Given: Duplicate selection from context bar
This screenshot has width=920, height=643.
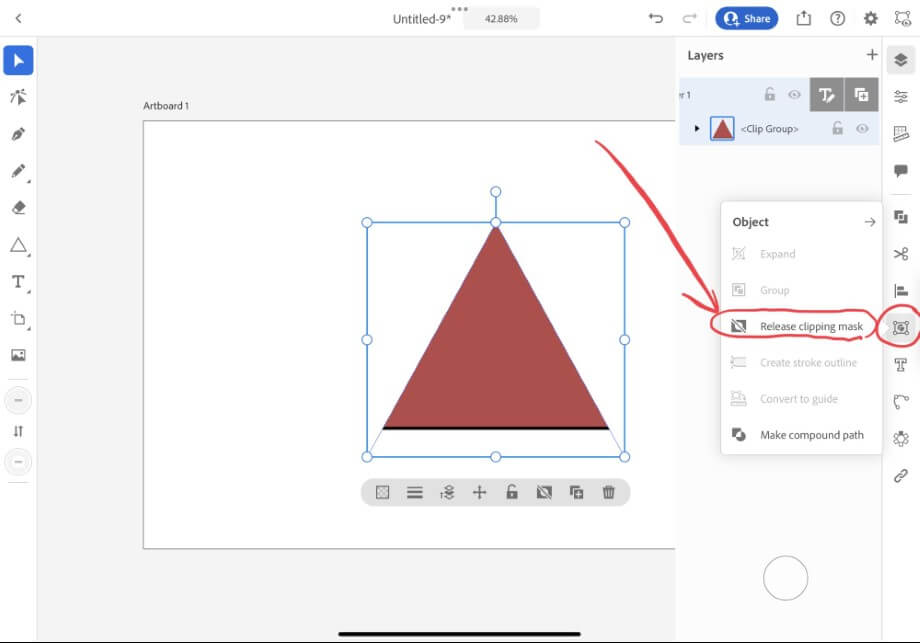Looking at the screenshot, I should click(576, 492).
